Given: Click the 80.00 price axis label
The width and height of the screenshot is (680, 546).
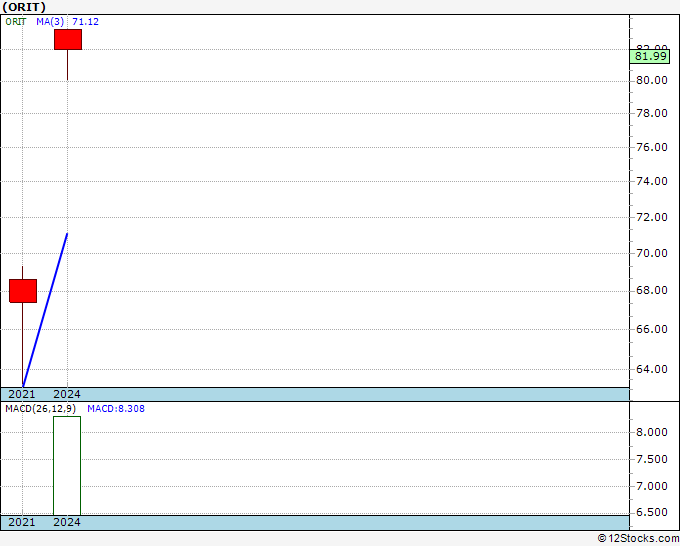Looking at the screenshot, I should [x=652, y=80].
